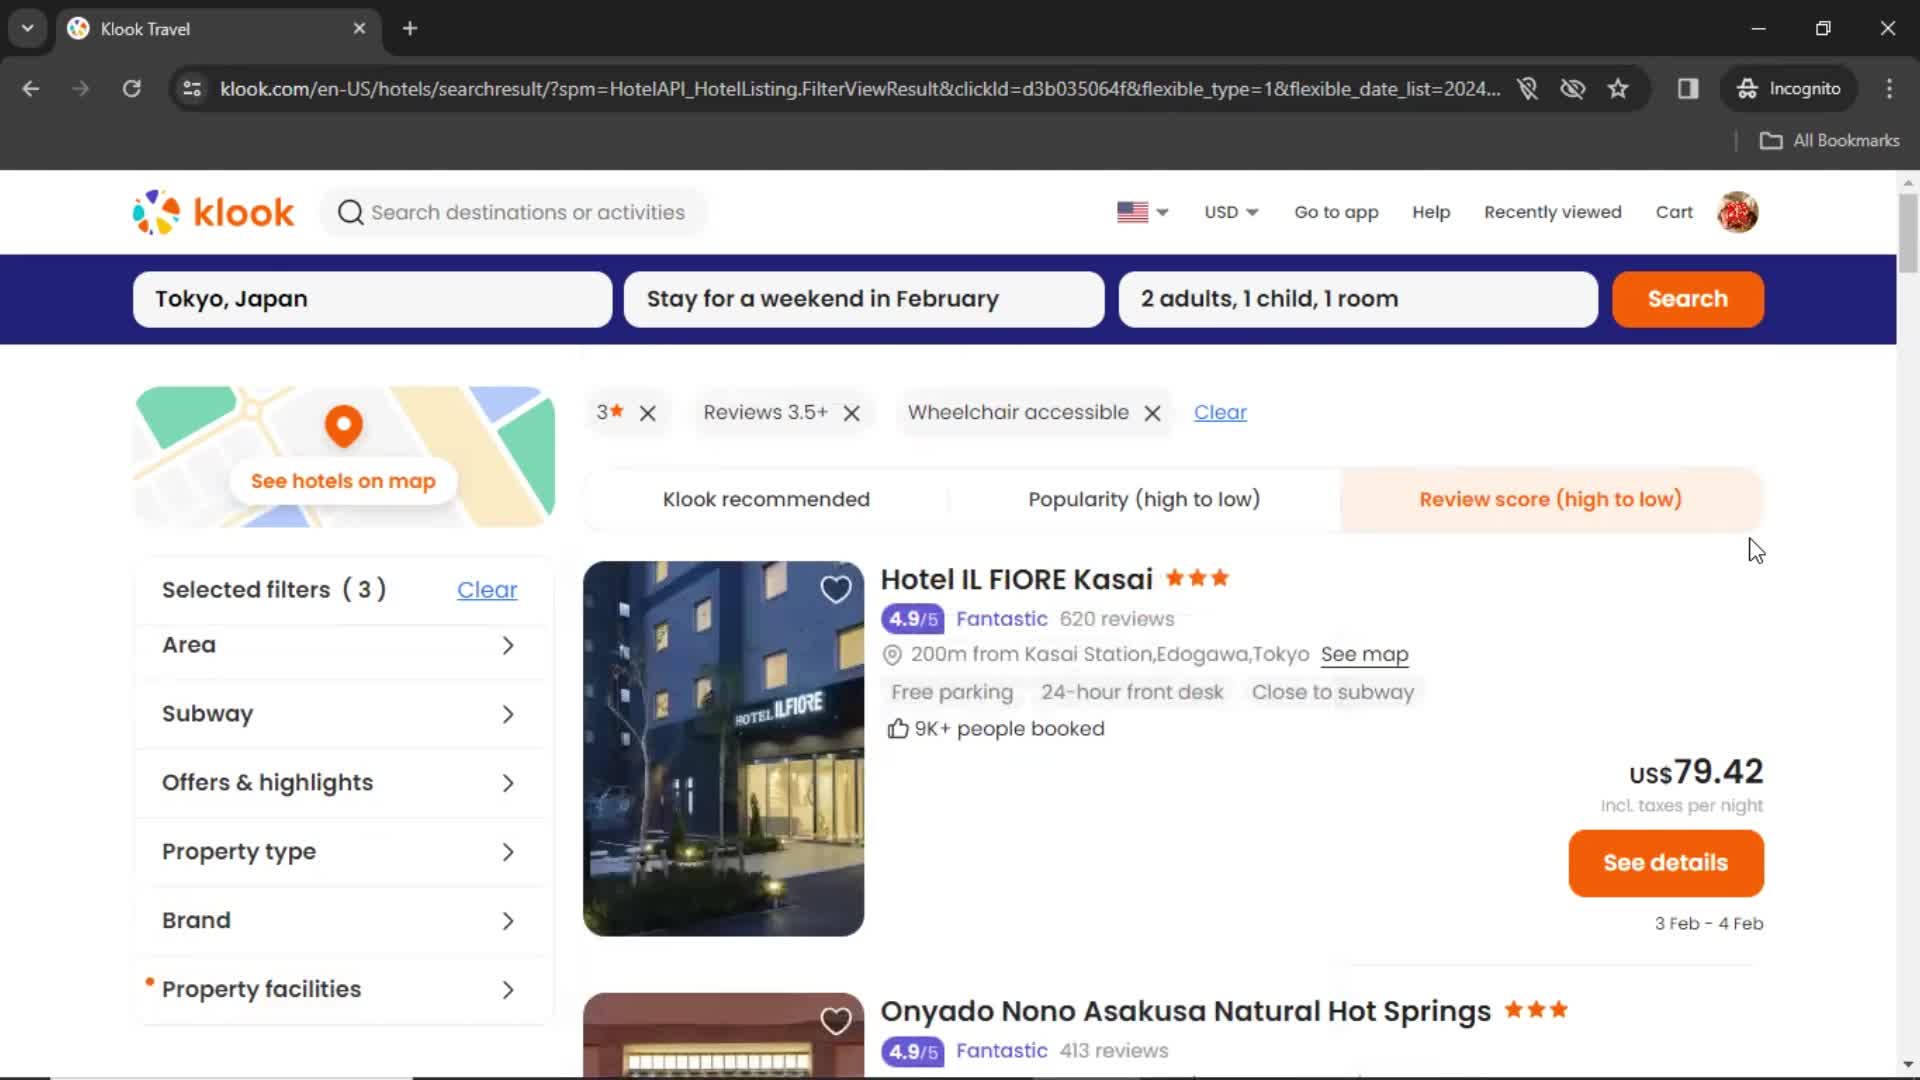Remove the 3-star filter chip
Image resolution: width=1920 pixels, height=1080 pixels.
648,413
